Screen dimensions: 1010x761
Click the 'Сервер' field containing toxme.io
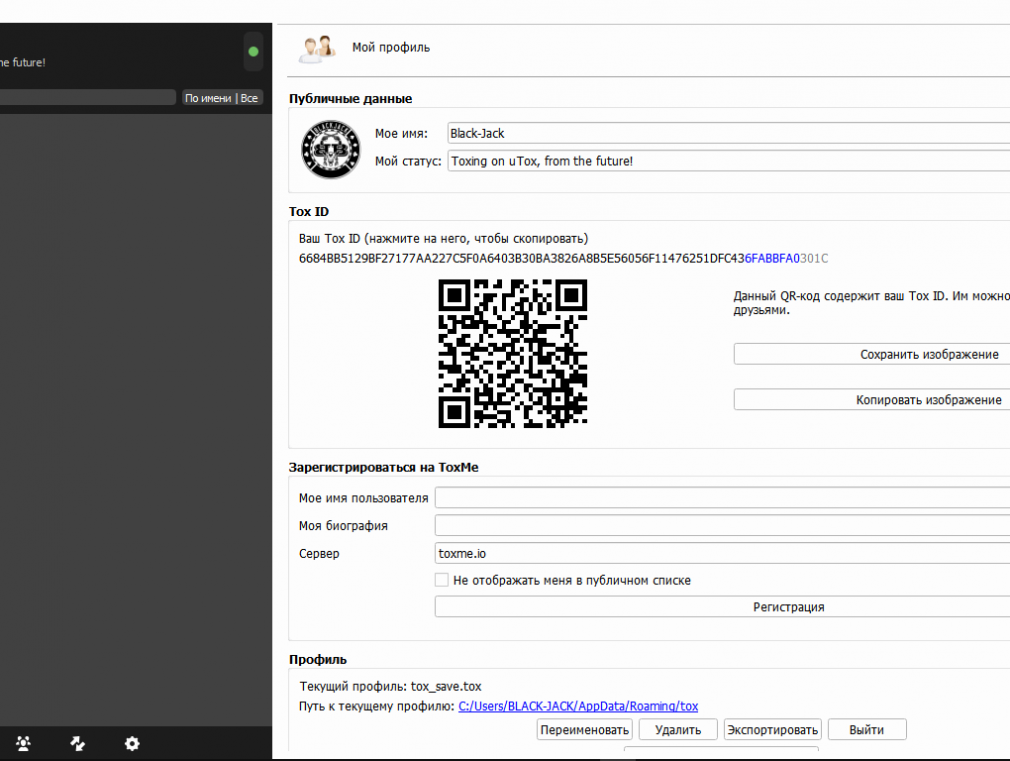tap(723, 553)
